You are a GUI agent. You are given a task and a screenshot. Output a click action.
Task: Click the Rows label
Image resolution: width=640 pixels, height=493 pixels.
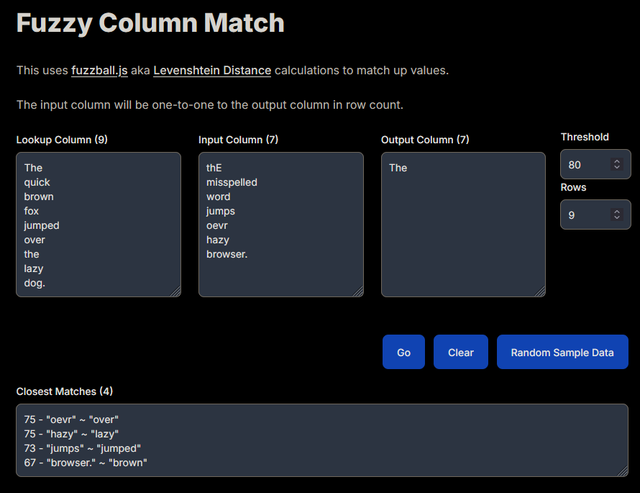click(x=573, y=187)
